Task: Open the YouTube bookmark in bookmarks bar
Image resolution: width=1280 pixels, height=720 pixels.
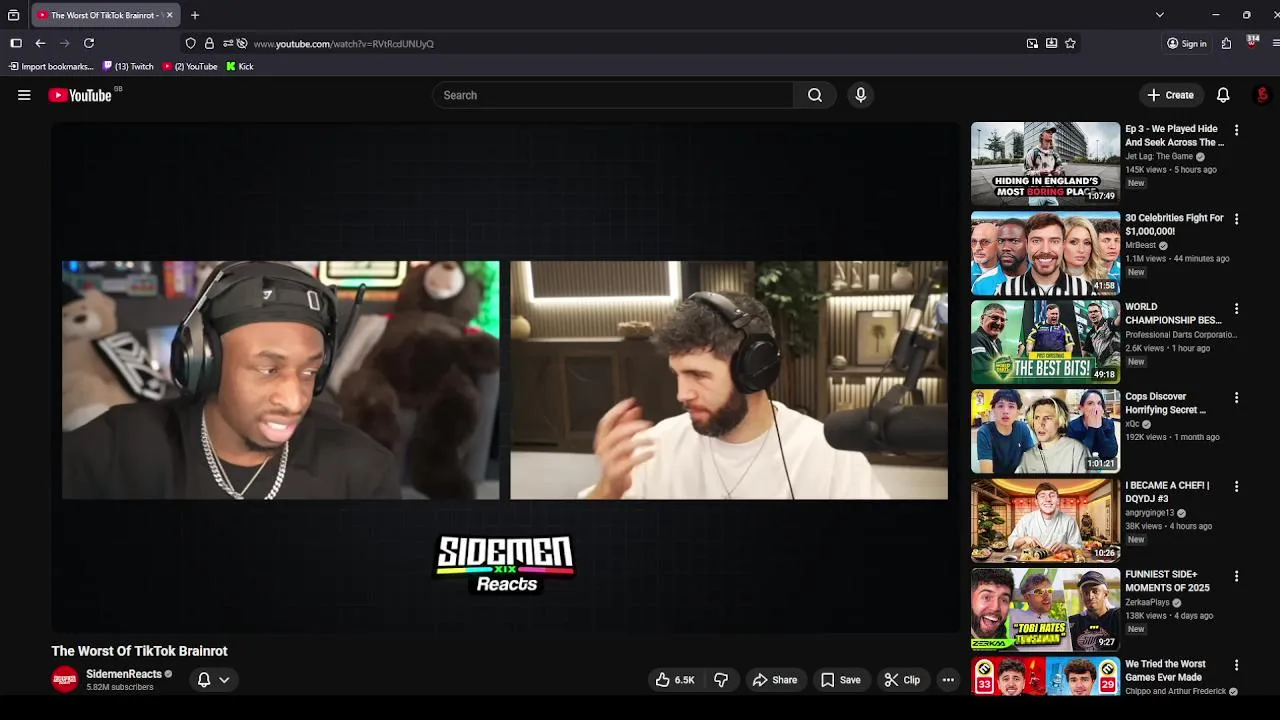Action: pos(190,66)
